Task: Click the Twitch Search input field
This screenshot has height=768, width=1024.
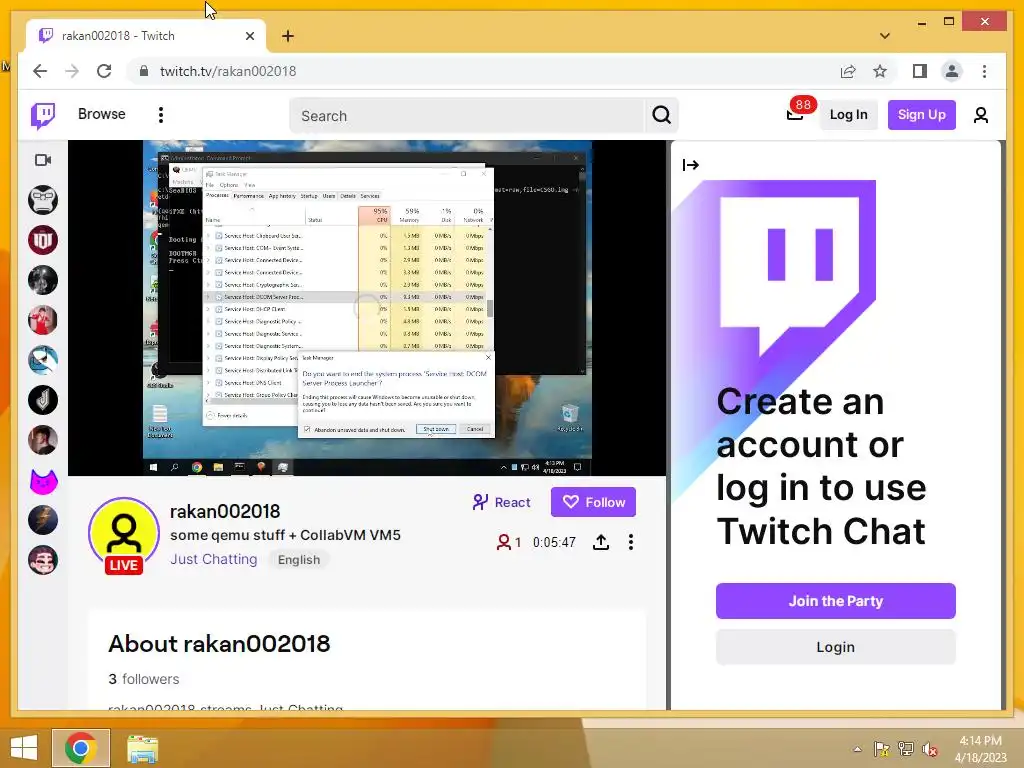Action: [x=466, y=116]
